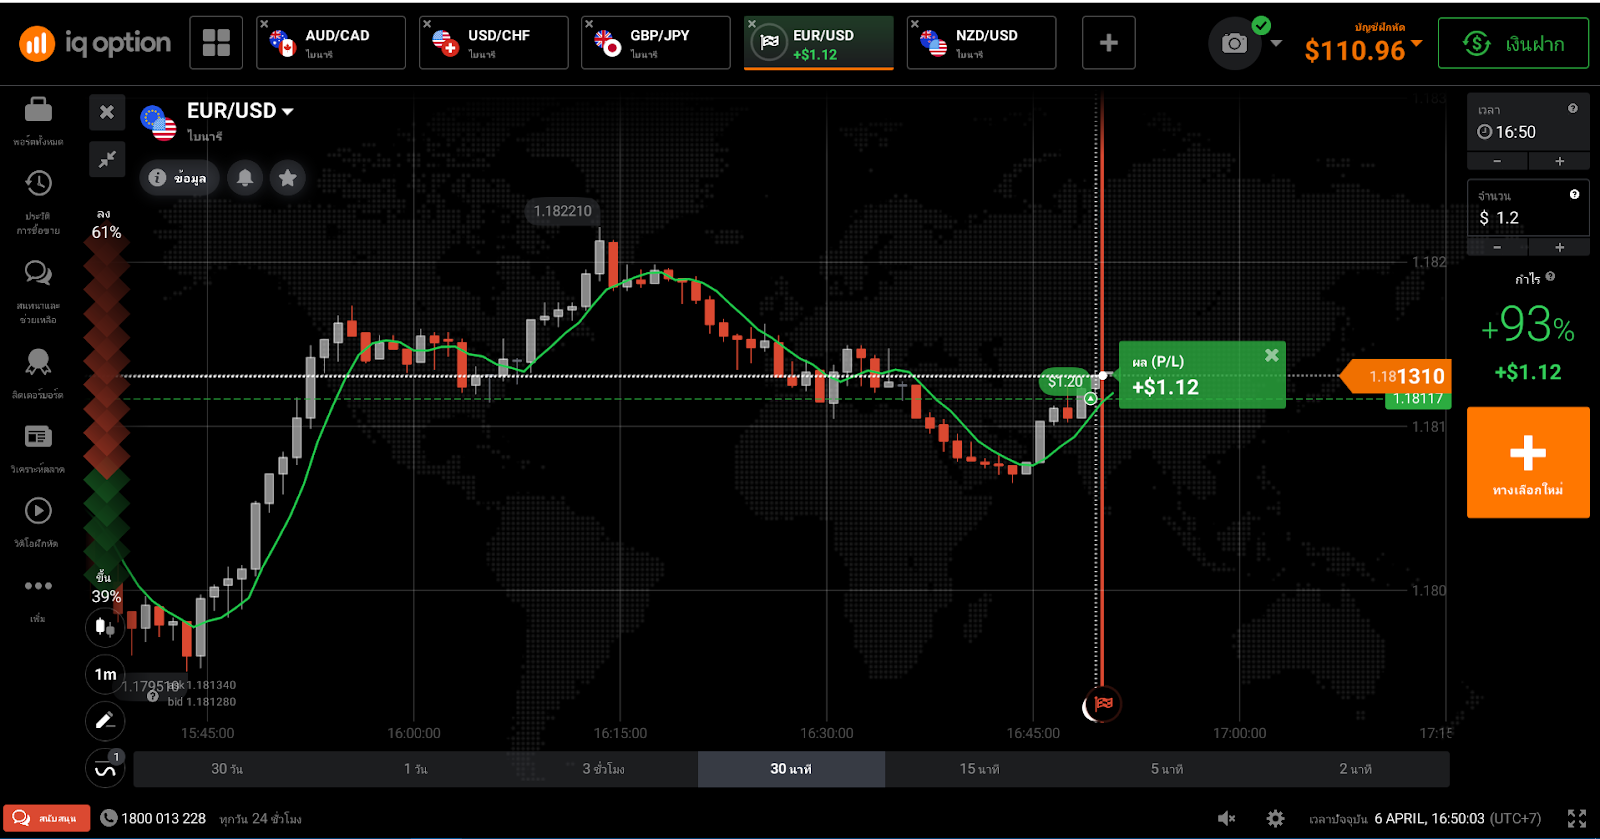Add a new asset tab plus
The width and height of the screenshot is (1600, 839).
(x=1109, y=43)
